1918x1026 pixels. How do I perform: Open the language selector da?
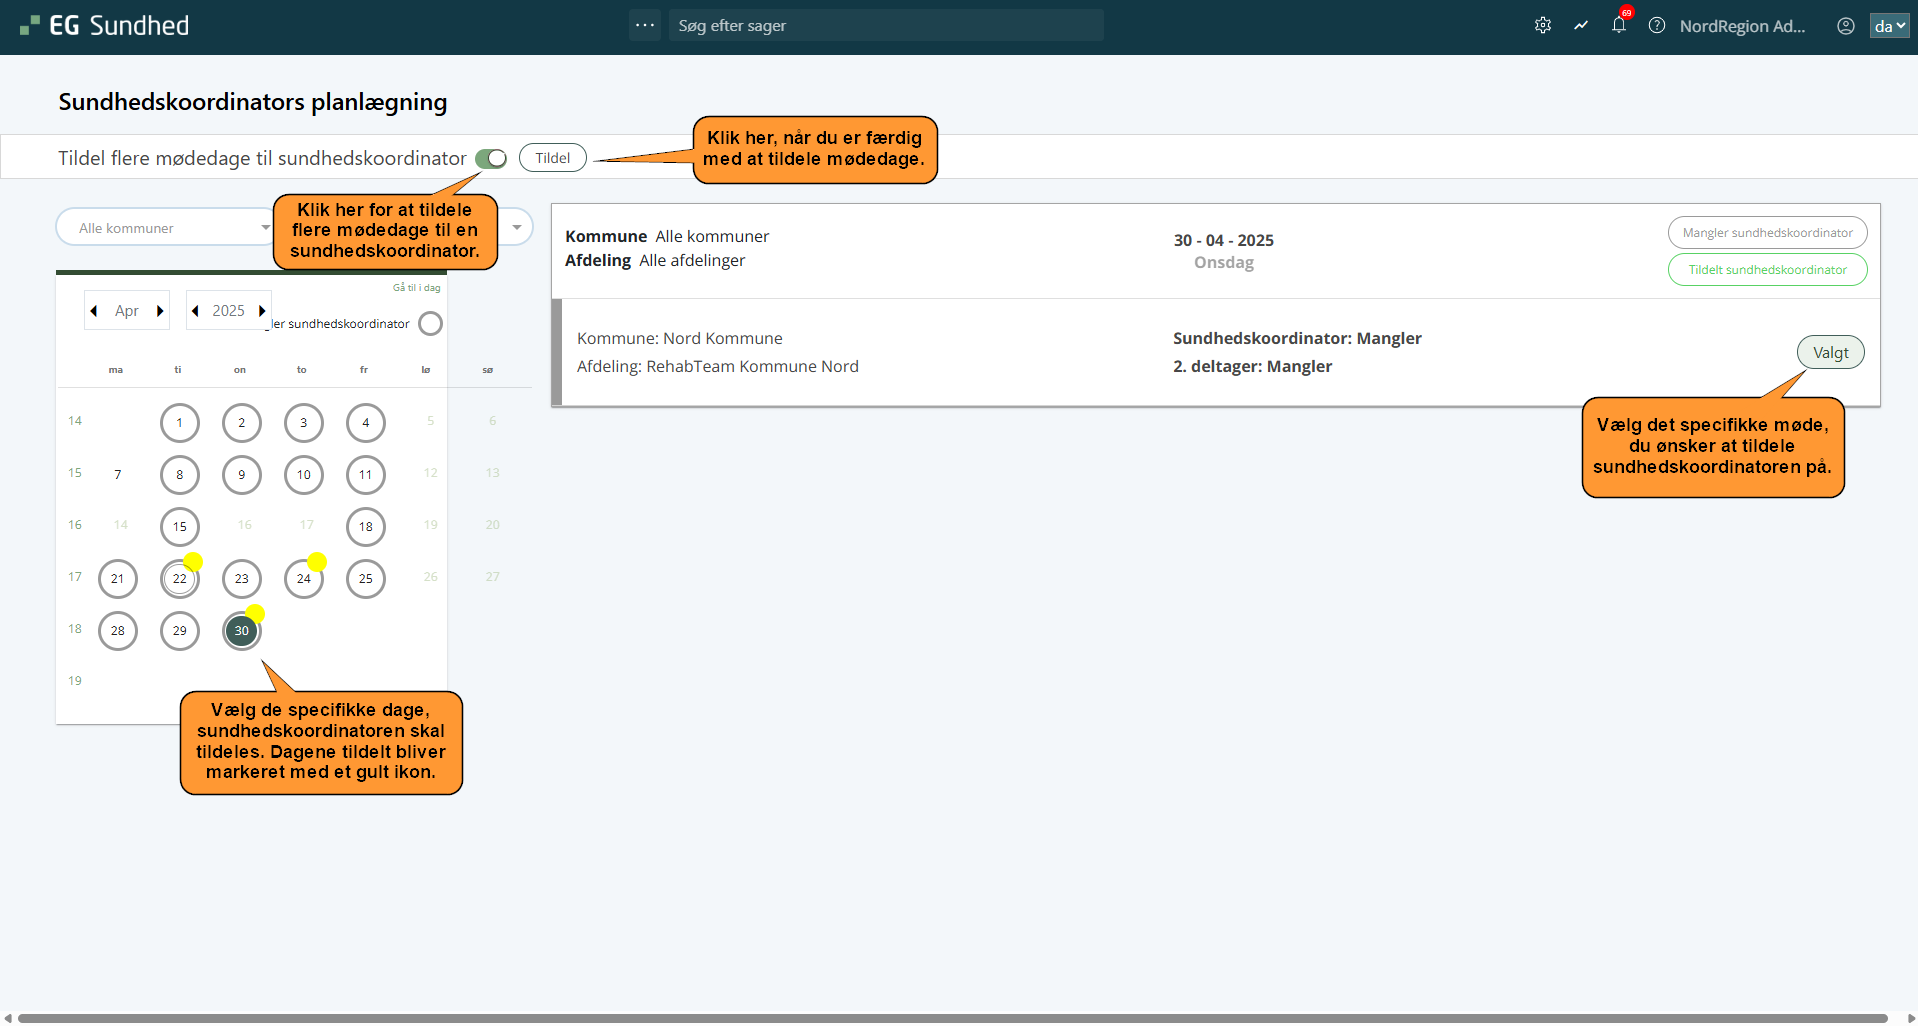tap(1889, 26)
